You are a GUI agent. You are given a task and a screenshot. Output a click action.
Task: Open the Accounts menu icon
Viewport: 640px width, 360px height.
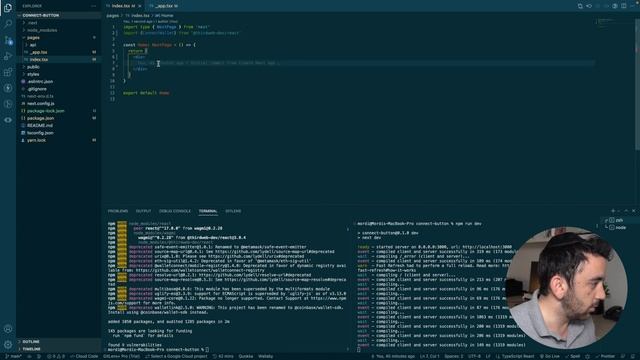(8, 329)
